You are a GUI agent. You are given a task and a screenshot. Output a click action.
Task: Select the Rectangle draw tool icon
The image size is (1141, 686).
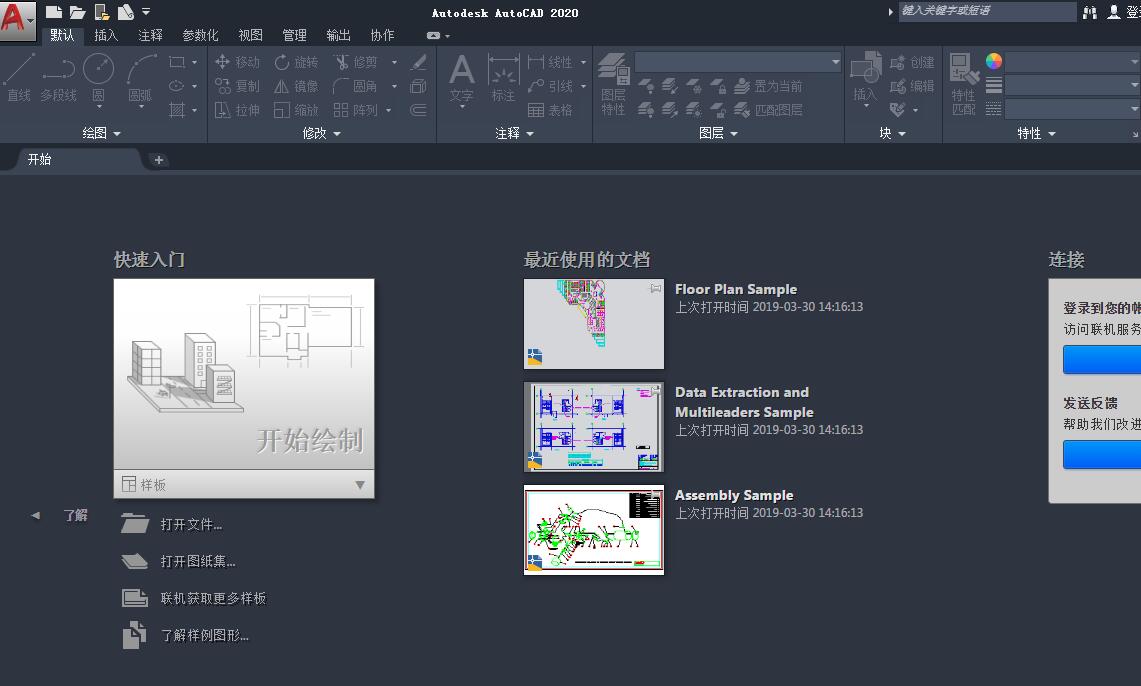[177, 63]
